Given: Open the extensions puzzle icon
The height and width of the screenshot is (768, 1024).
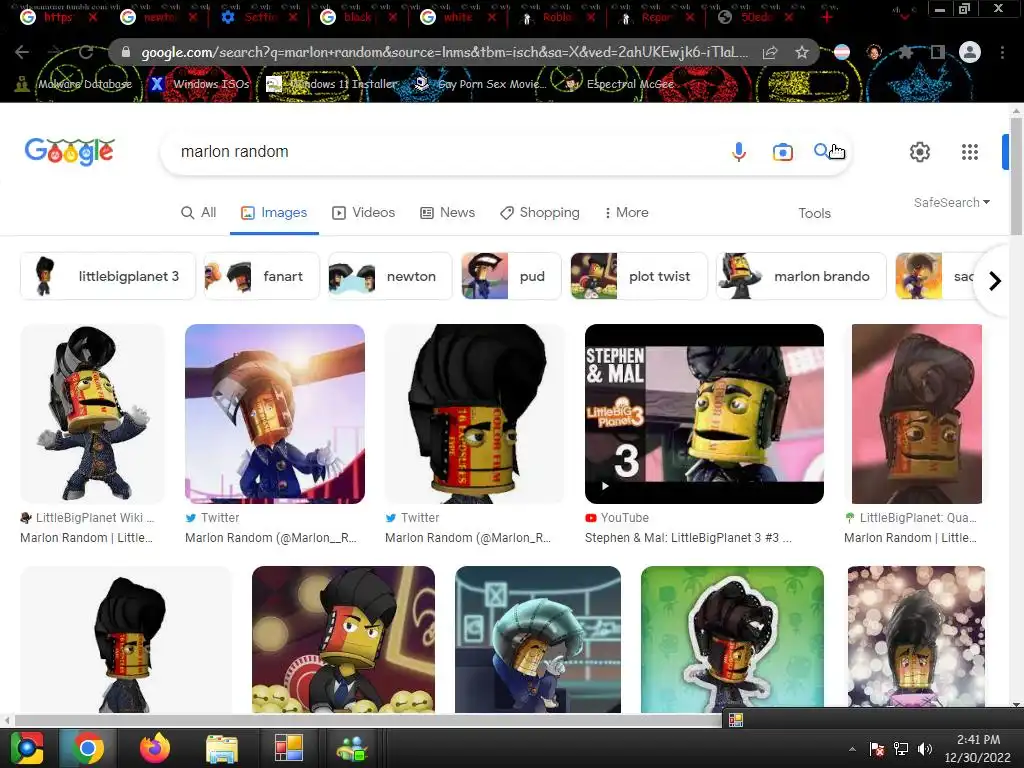Looking at the screenshot, I should point(906,52).
